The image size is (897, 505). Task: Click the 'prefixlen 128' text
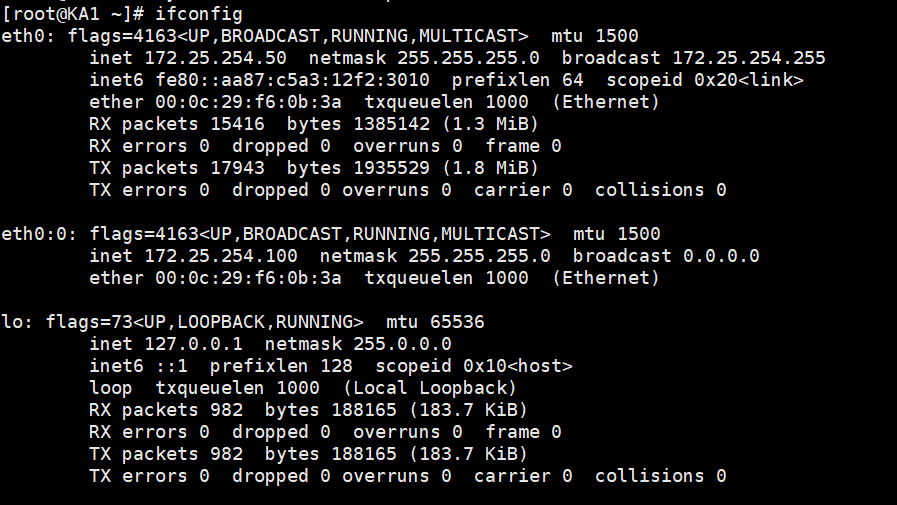(x=281, y=366)
